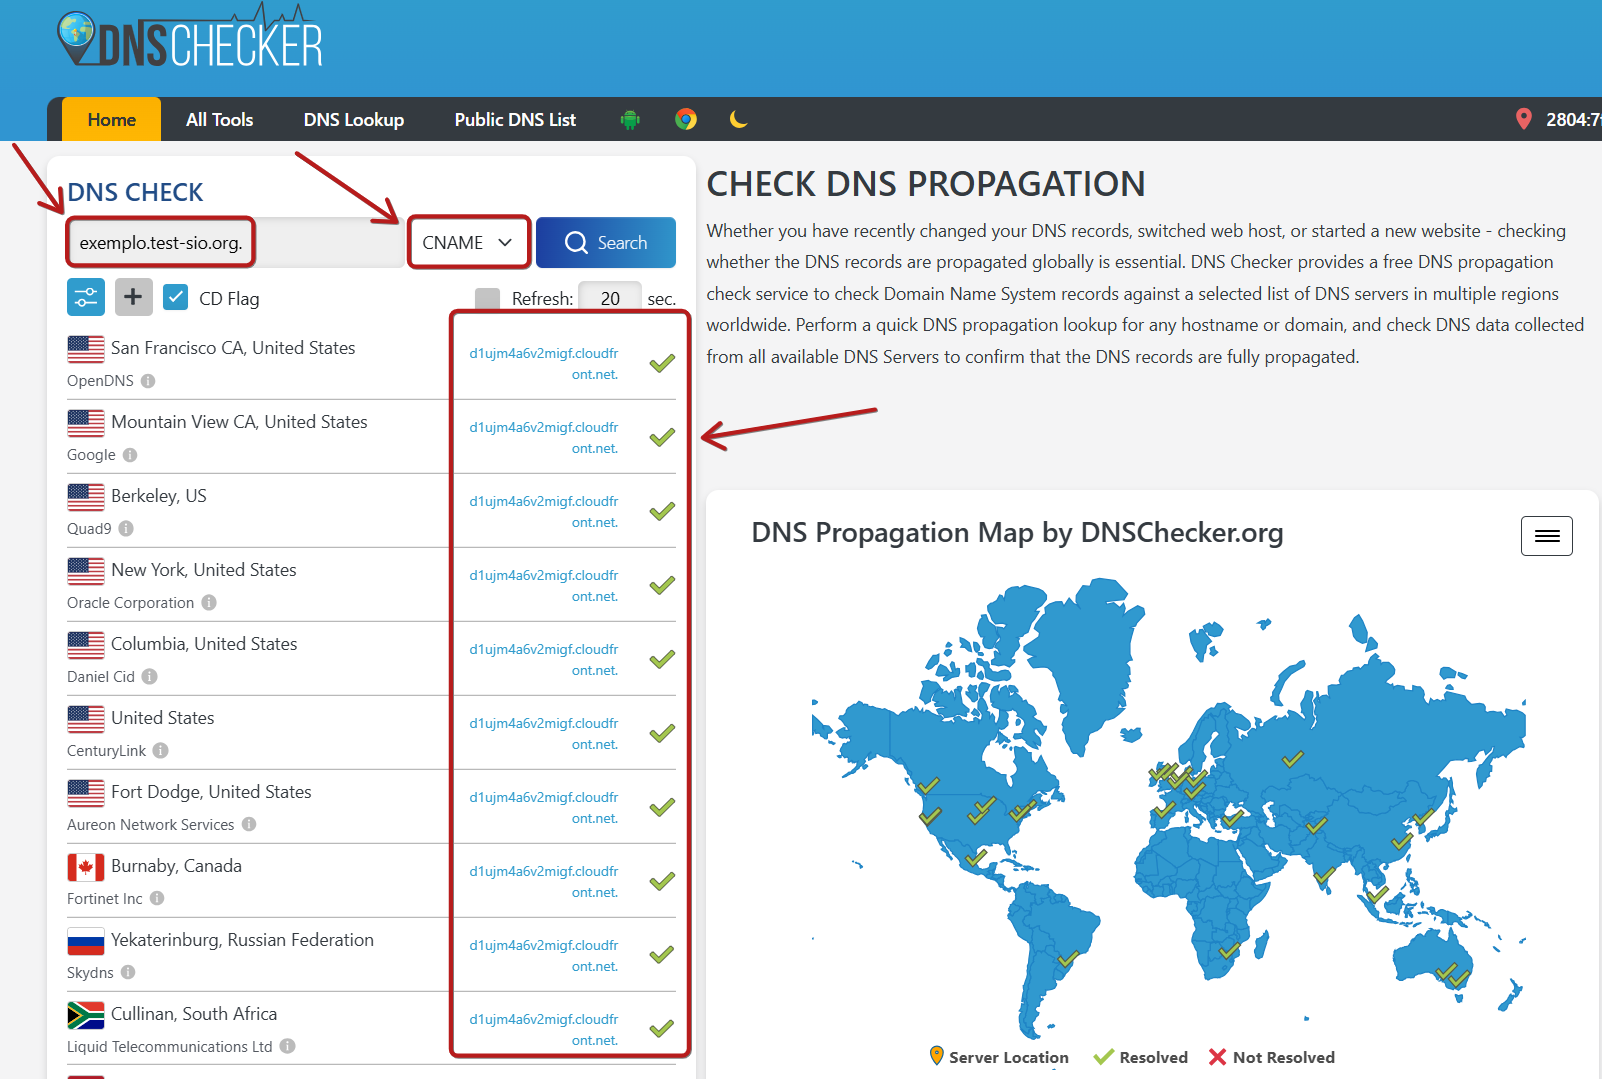Open the DNS Lookup menu item
This screenshot has height=1079, width=1602.
tap(354, 120)
